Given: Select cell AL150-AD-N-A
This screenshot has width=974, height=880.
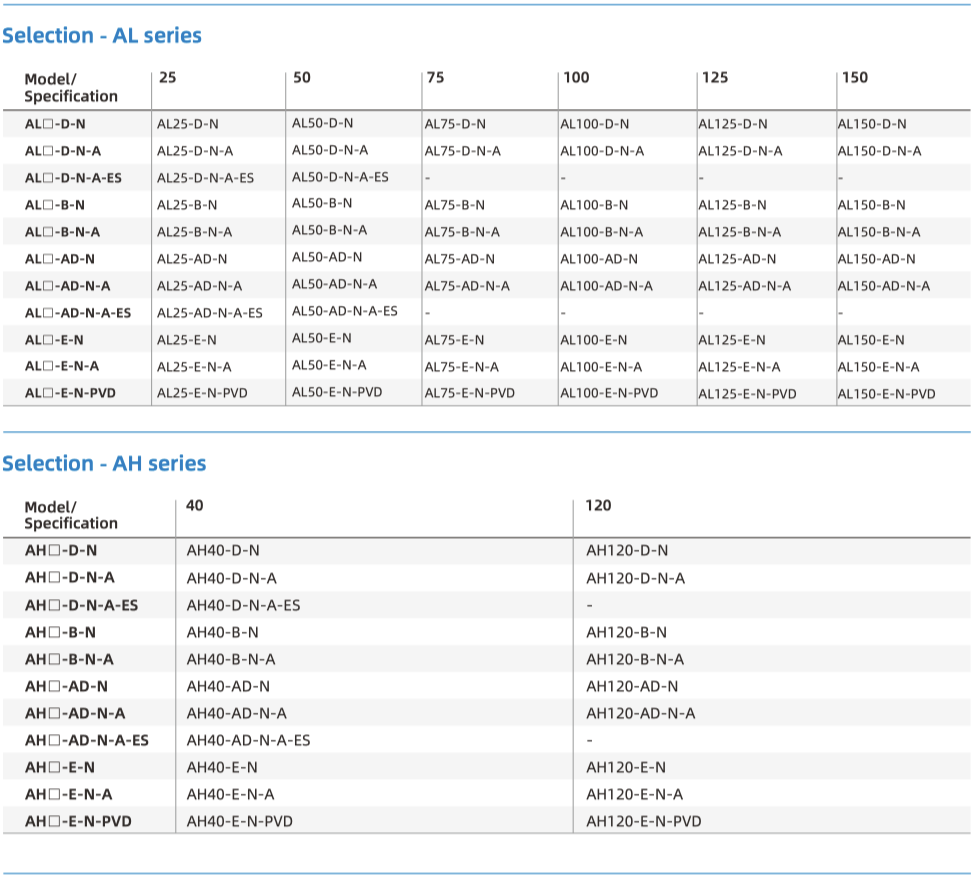Looking at the screenshot, I should tap(883, 286).
